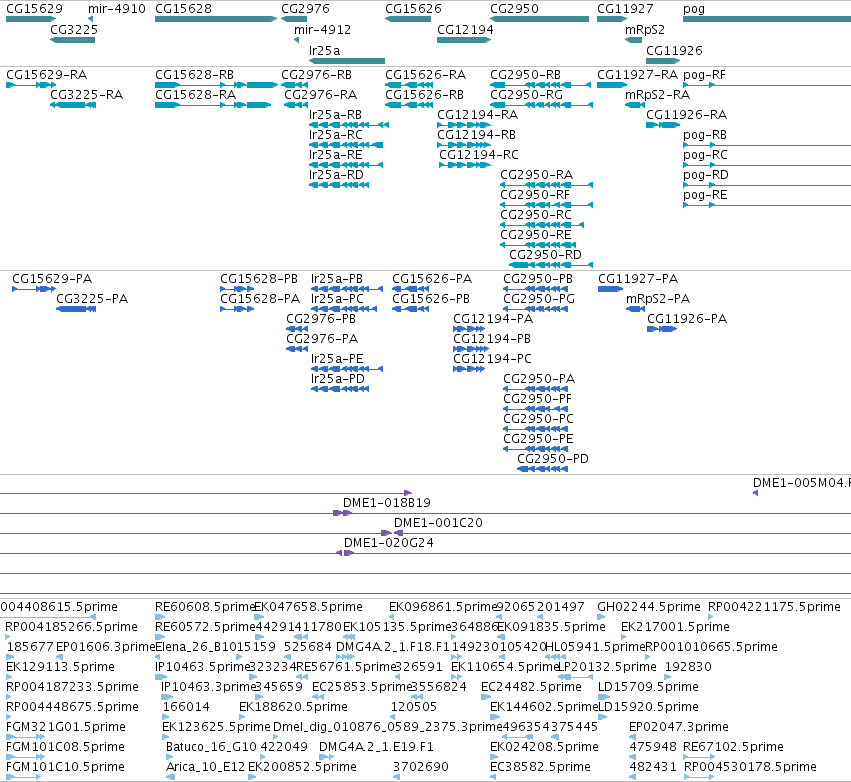Click the mir-4910 gene label

(x=117, y=9)
